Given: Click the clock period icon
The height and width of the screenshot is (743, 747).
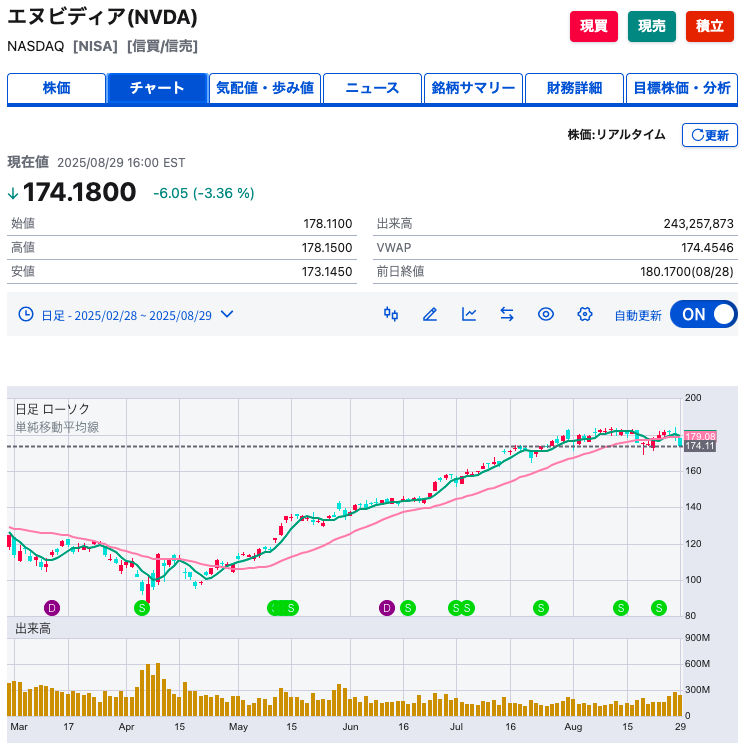Looking at the screenshot, I should (26, 314).
